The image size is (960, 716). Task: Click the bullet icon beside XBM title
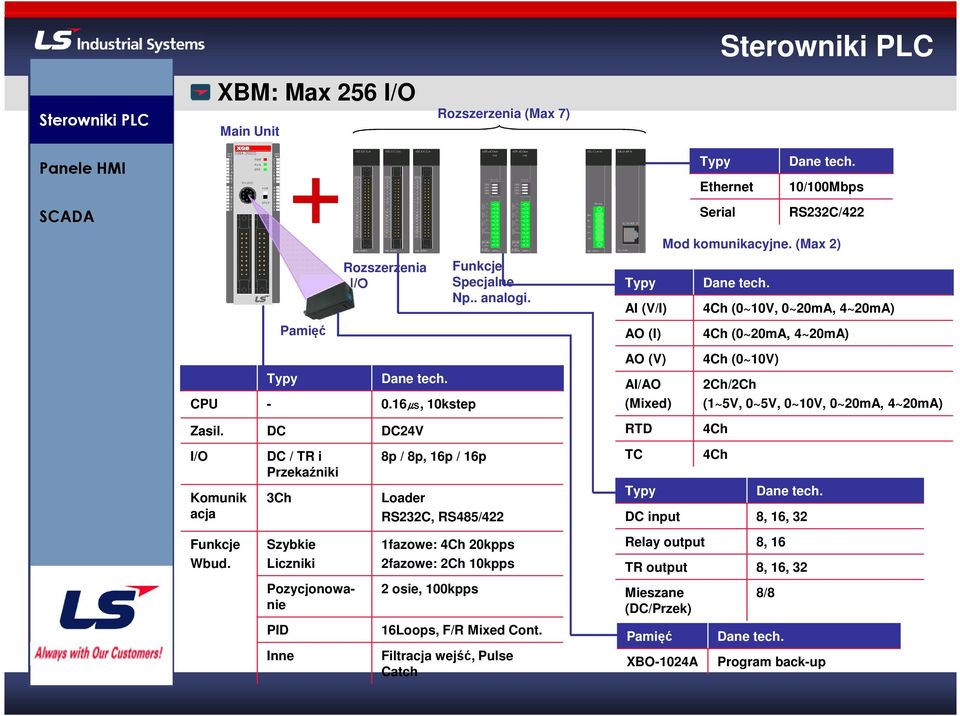click(200, 92)
